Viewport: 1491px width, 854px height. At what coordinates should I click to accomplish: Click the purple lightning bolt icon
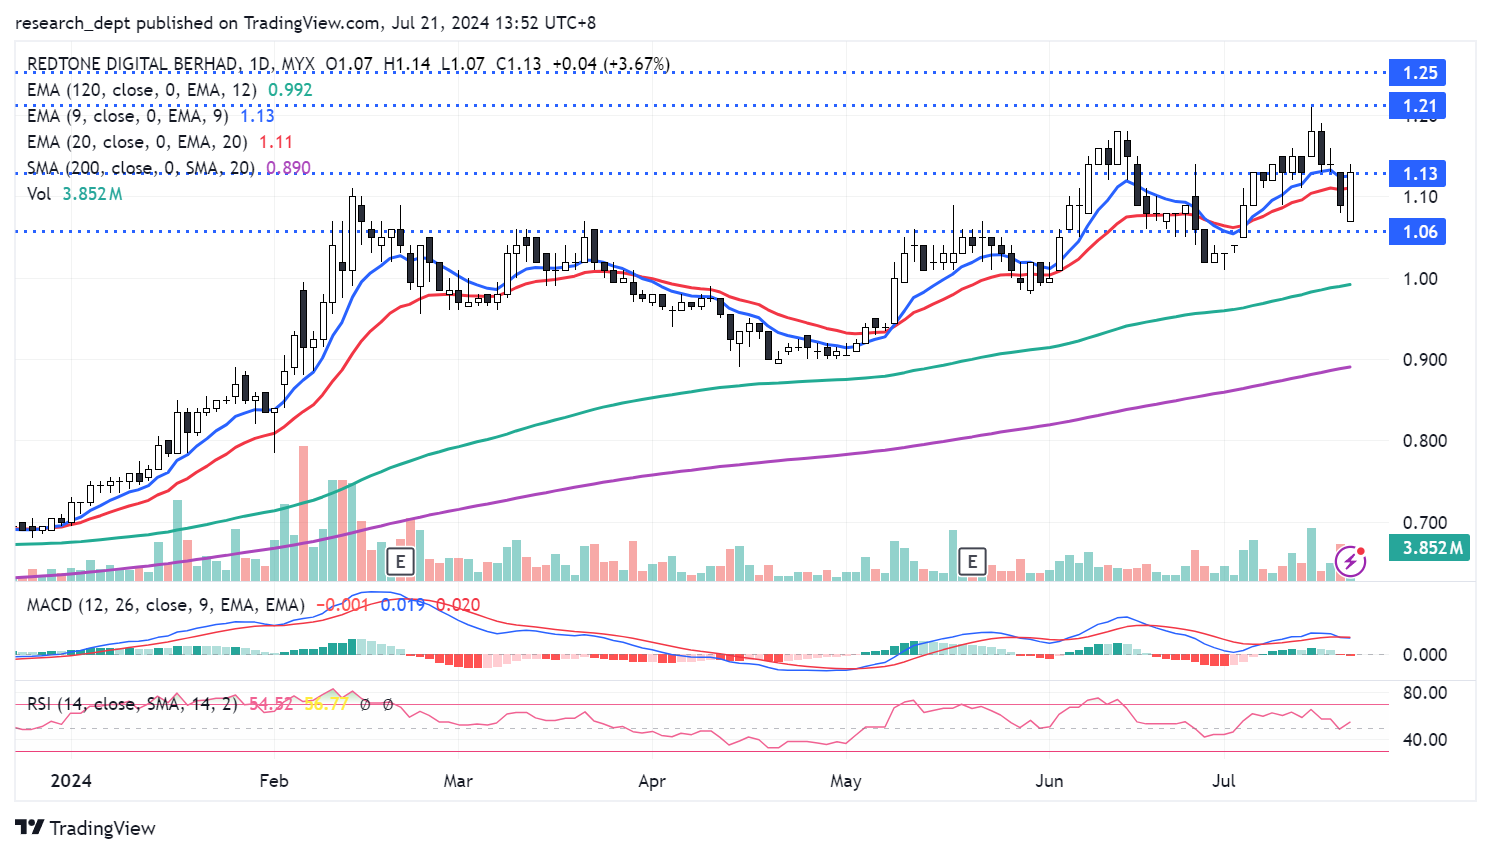(x=1351, y=561)
